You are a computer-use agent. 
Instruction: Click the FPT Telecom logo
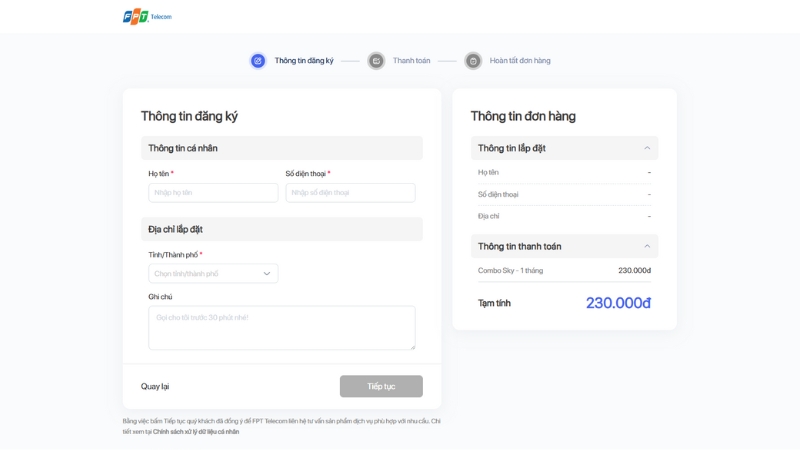(147, 17)
